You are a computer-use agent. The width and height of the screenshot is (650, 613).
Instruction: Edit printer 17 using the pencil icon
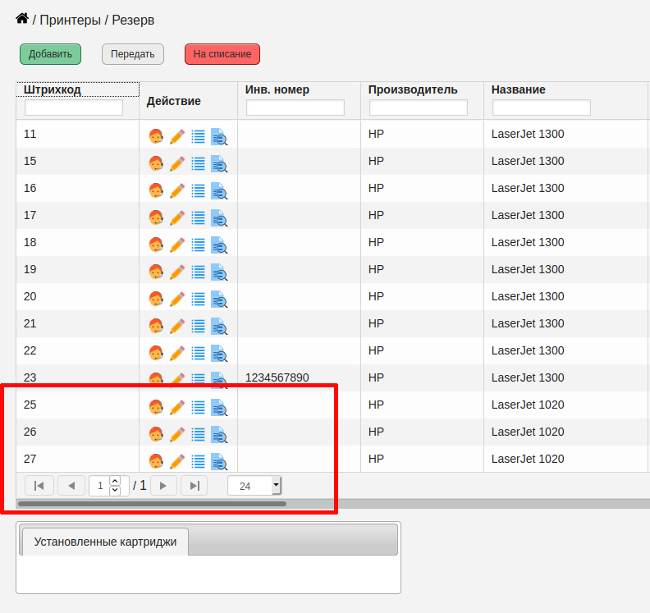click(x=177, y=218)
